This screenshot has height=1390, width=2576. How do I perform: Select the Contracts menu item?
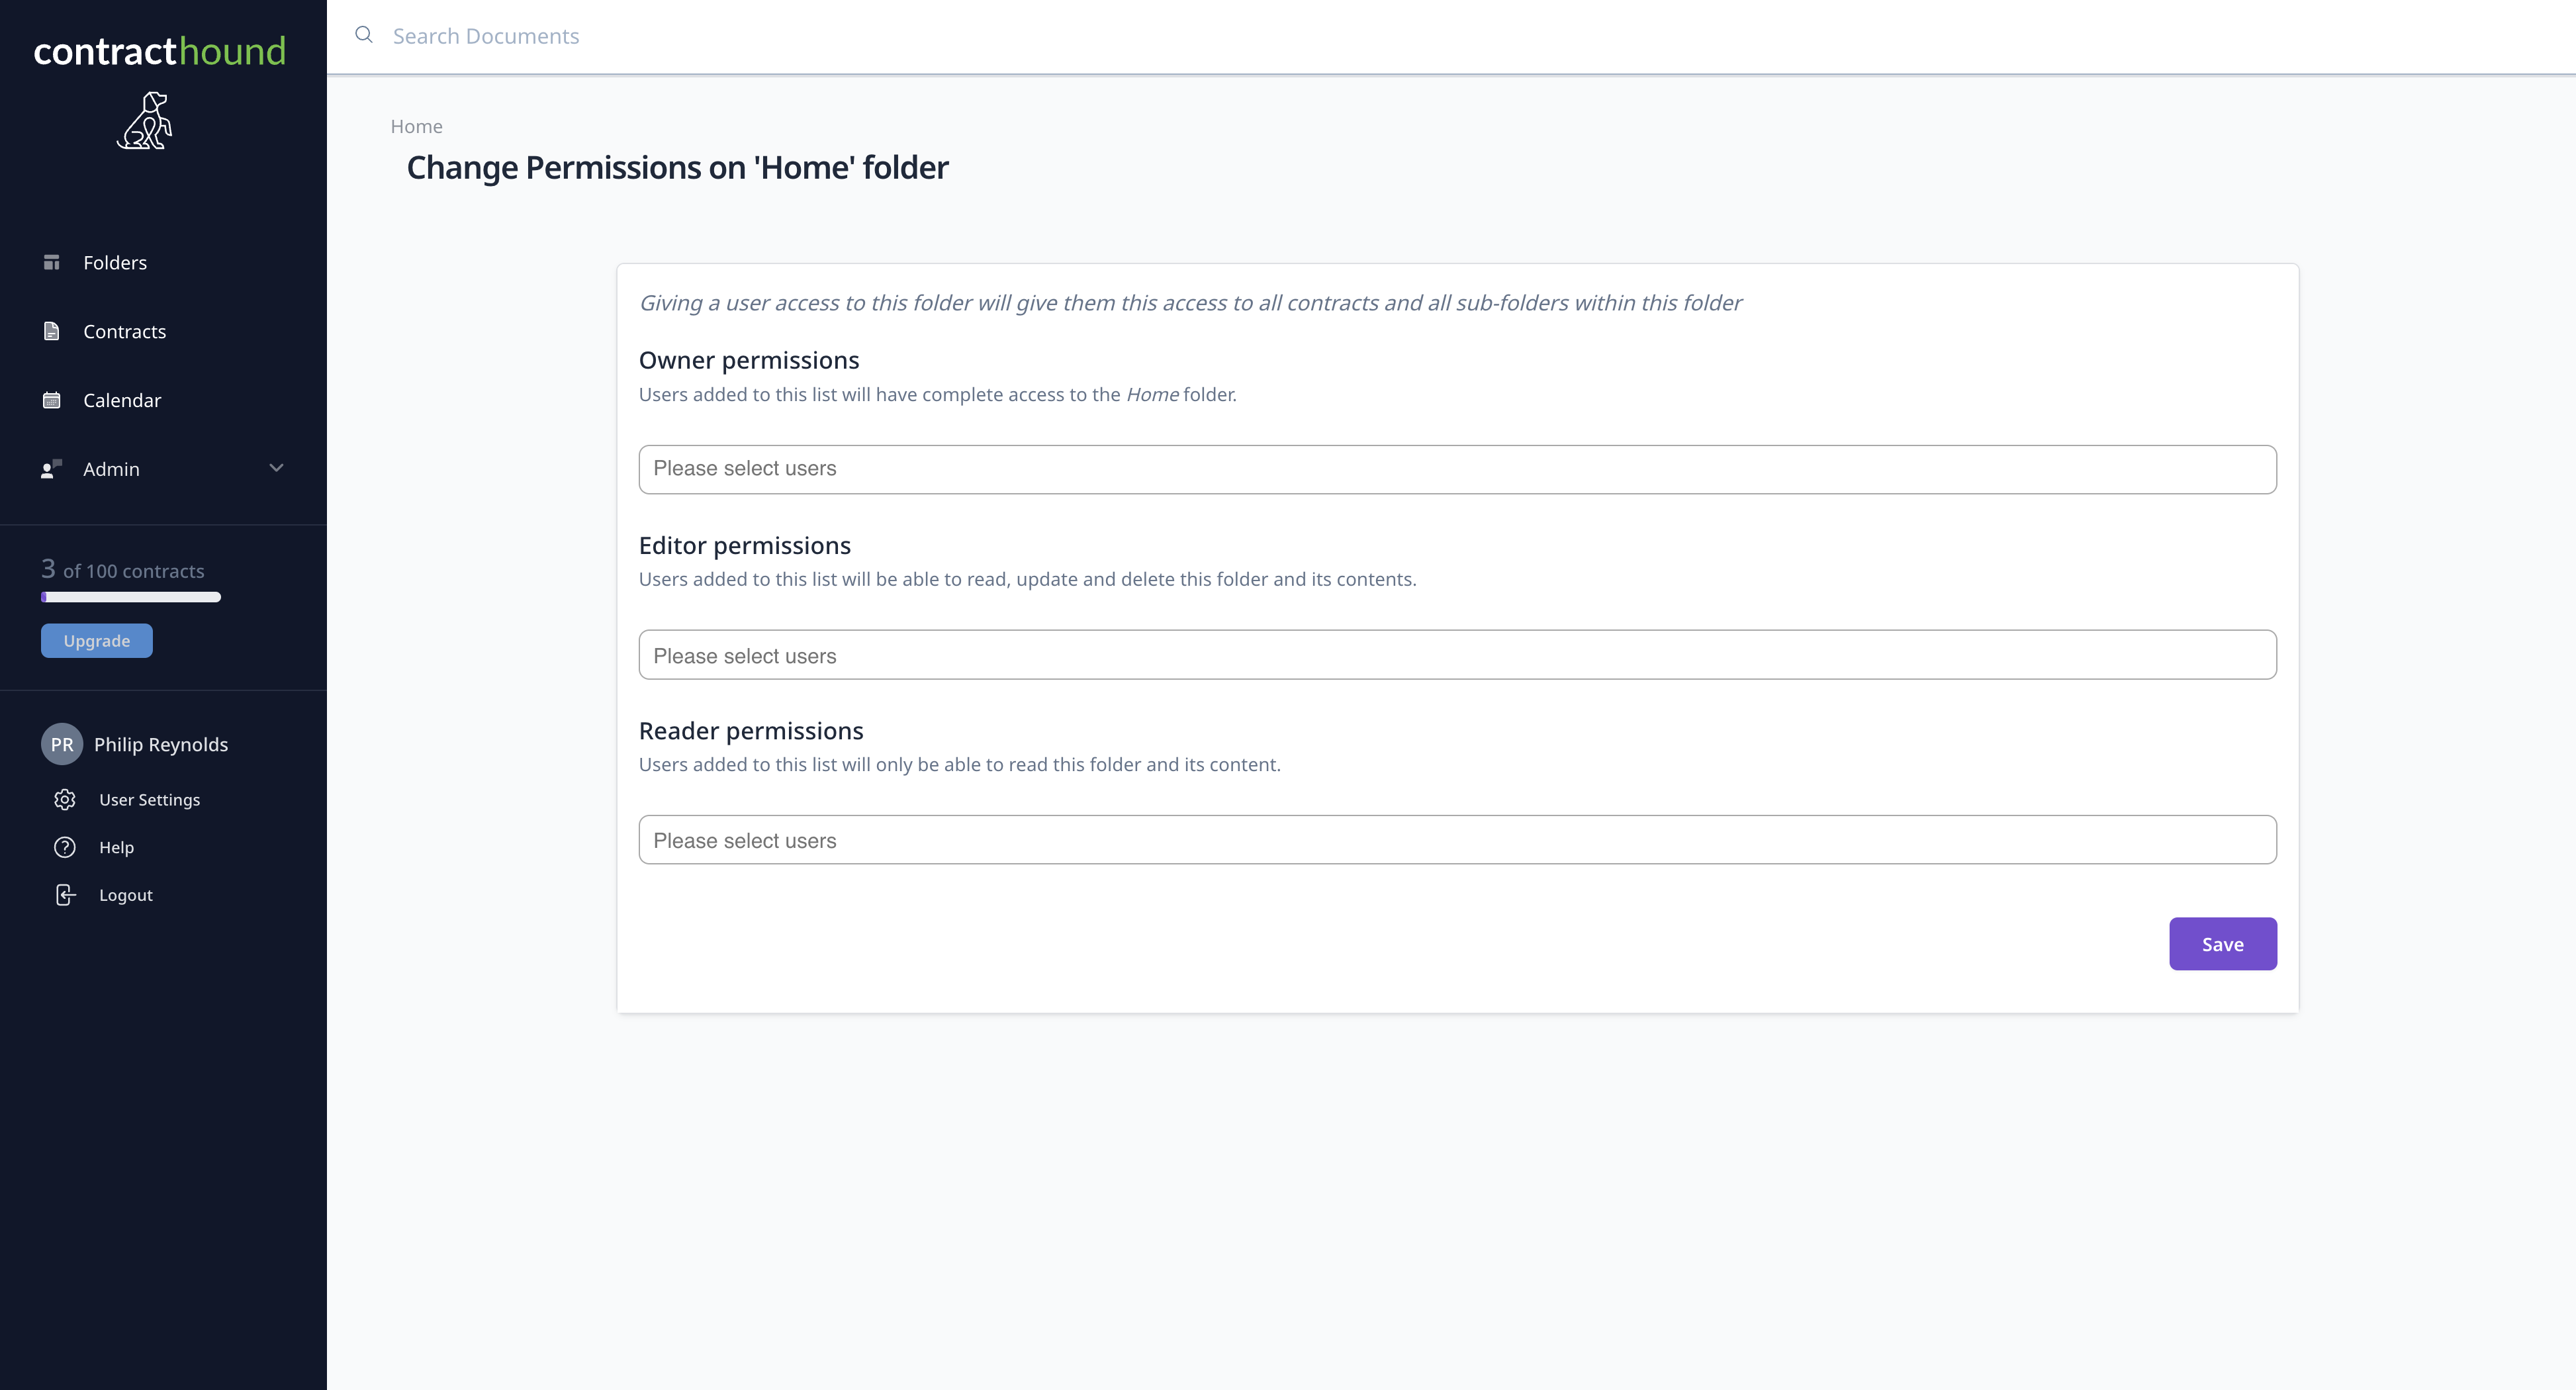point(124,331)
